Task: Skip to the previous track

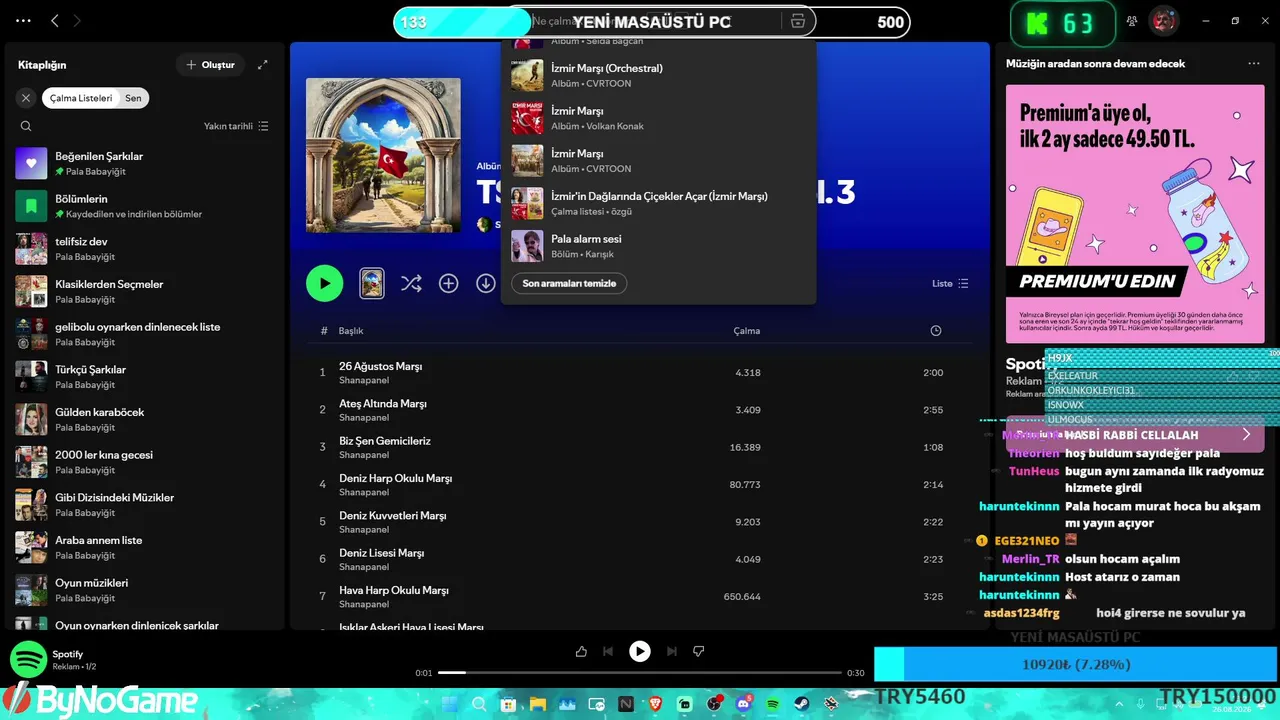Action: (x=608, y=652)
